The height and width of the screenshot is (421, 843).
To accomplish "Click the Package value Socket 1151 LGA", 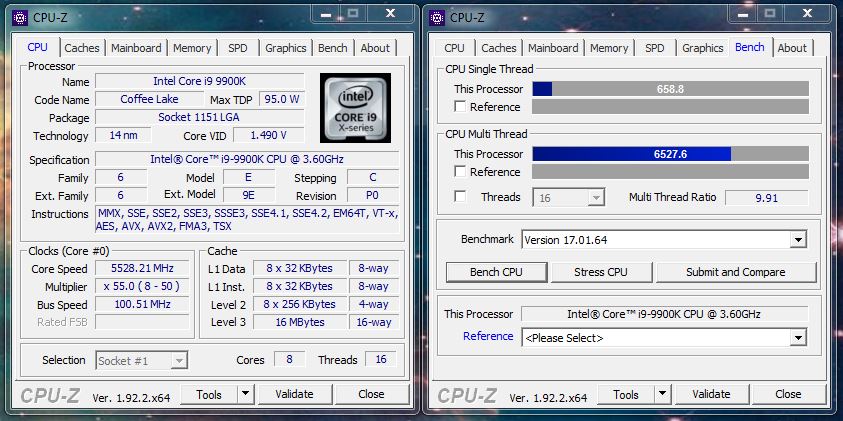I will click(199, 117).
